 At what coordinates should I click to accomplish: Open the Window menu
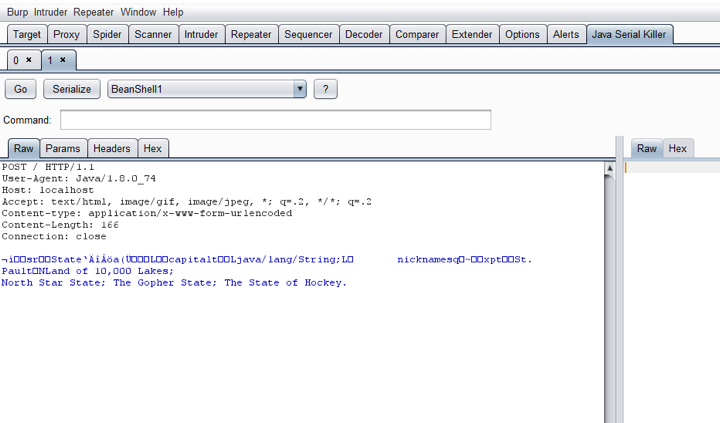tap(138, 12)
